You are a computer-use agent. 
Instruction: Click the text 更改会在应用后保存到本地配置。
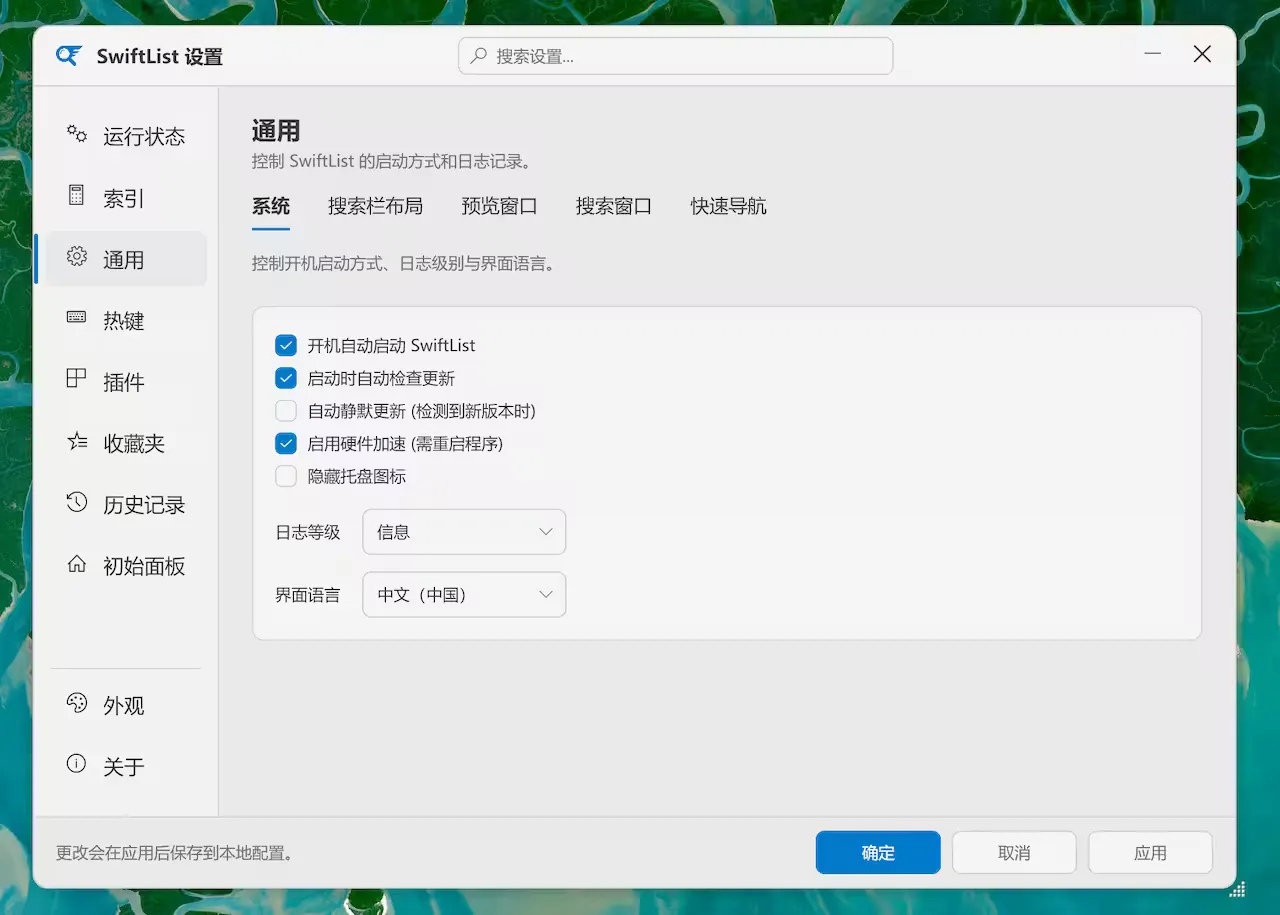tap(174, 853)
